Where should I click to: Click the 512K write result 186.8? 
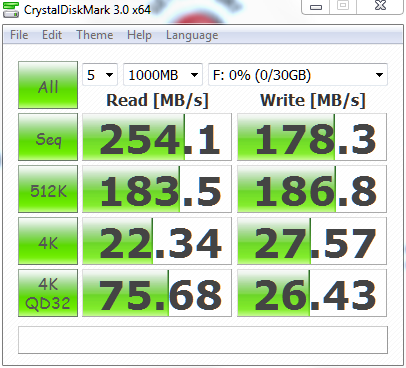[312, 189]
